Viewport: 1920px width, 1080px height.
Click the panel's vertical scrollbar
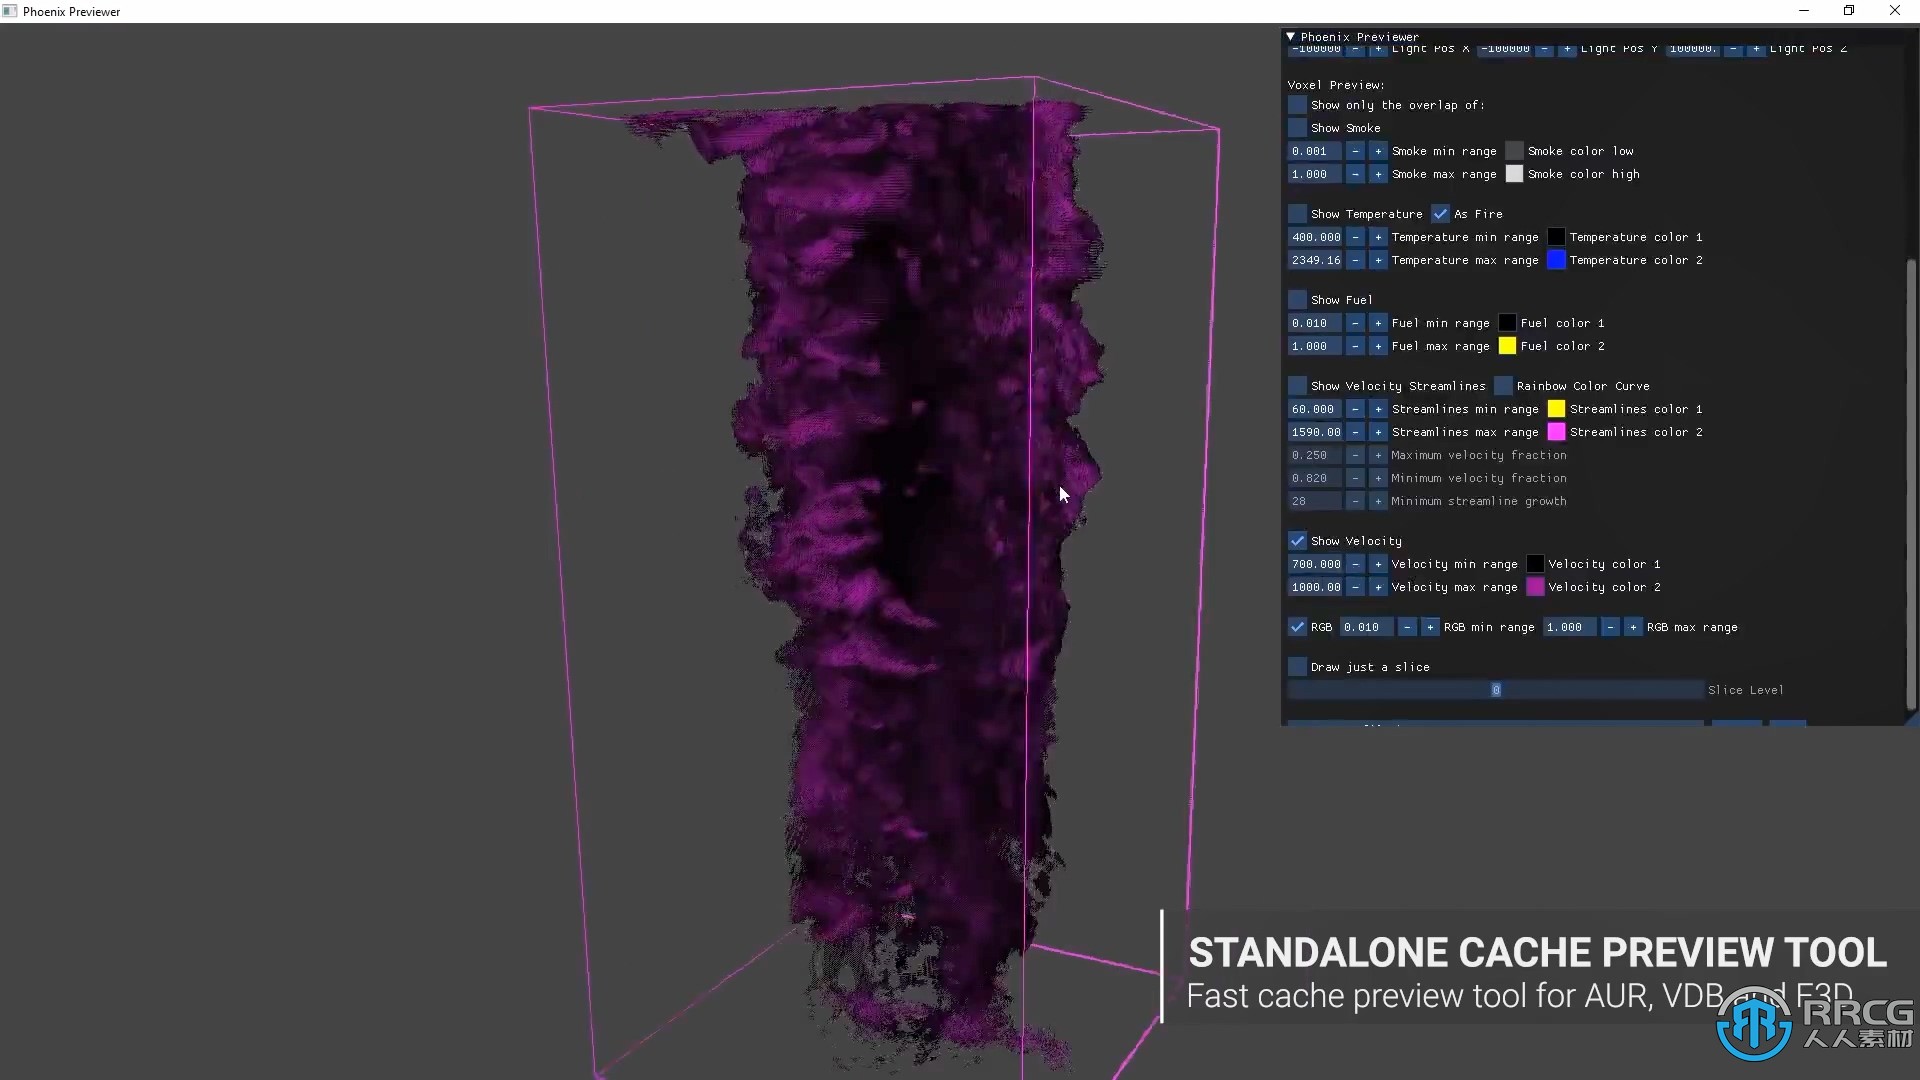coord(1910,485)
